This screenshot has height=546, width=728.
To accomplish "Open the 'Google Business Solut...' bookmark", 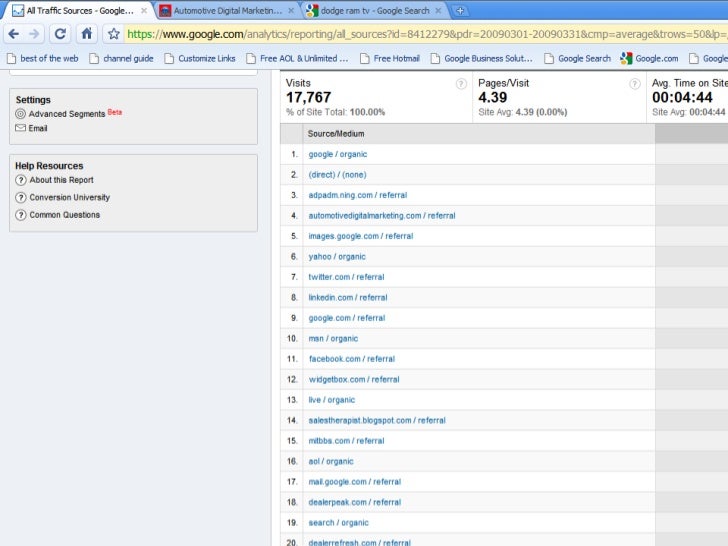I will pyautogui.click(x=481, y=58).
